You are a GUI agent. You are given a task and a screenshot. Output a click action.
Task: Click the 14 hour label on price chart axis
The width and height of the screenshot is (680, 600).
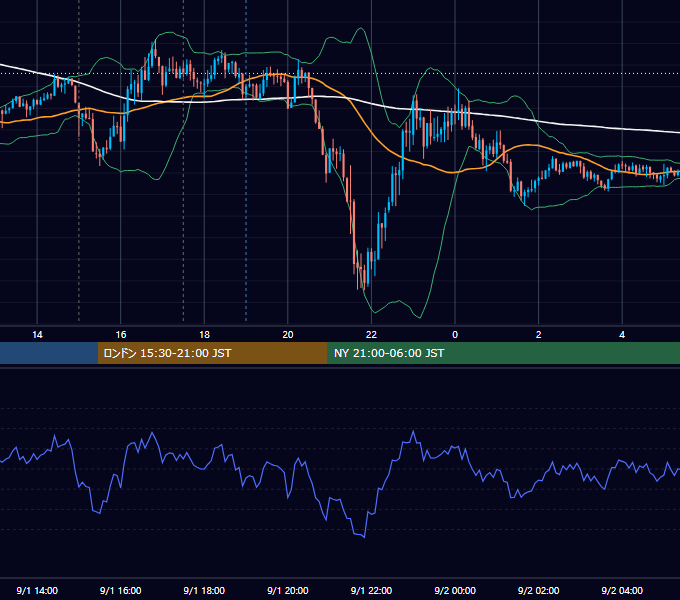[x=37, y=335]
